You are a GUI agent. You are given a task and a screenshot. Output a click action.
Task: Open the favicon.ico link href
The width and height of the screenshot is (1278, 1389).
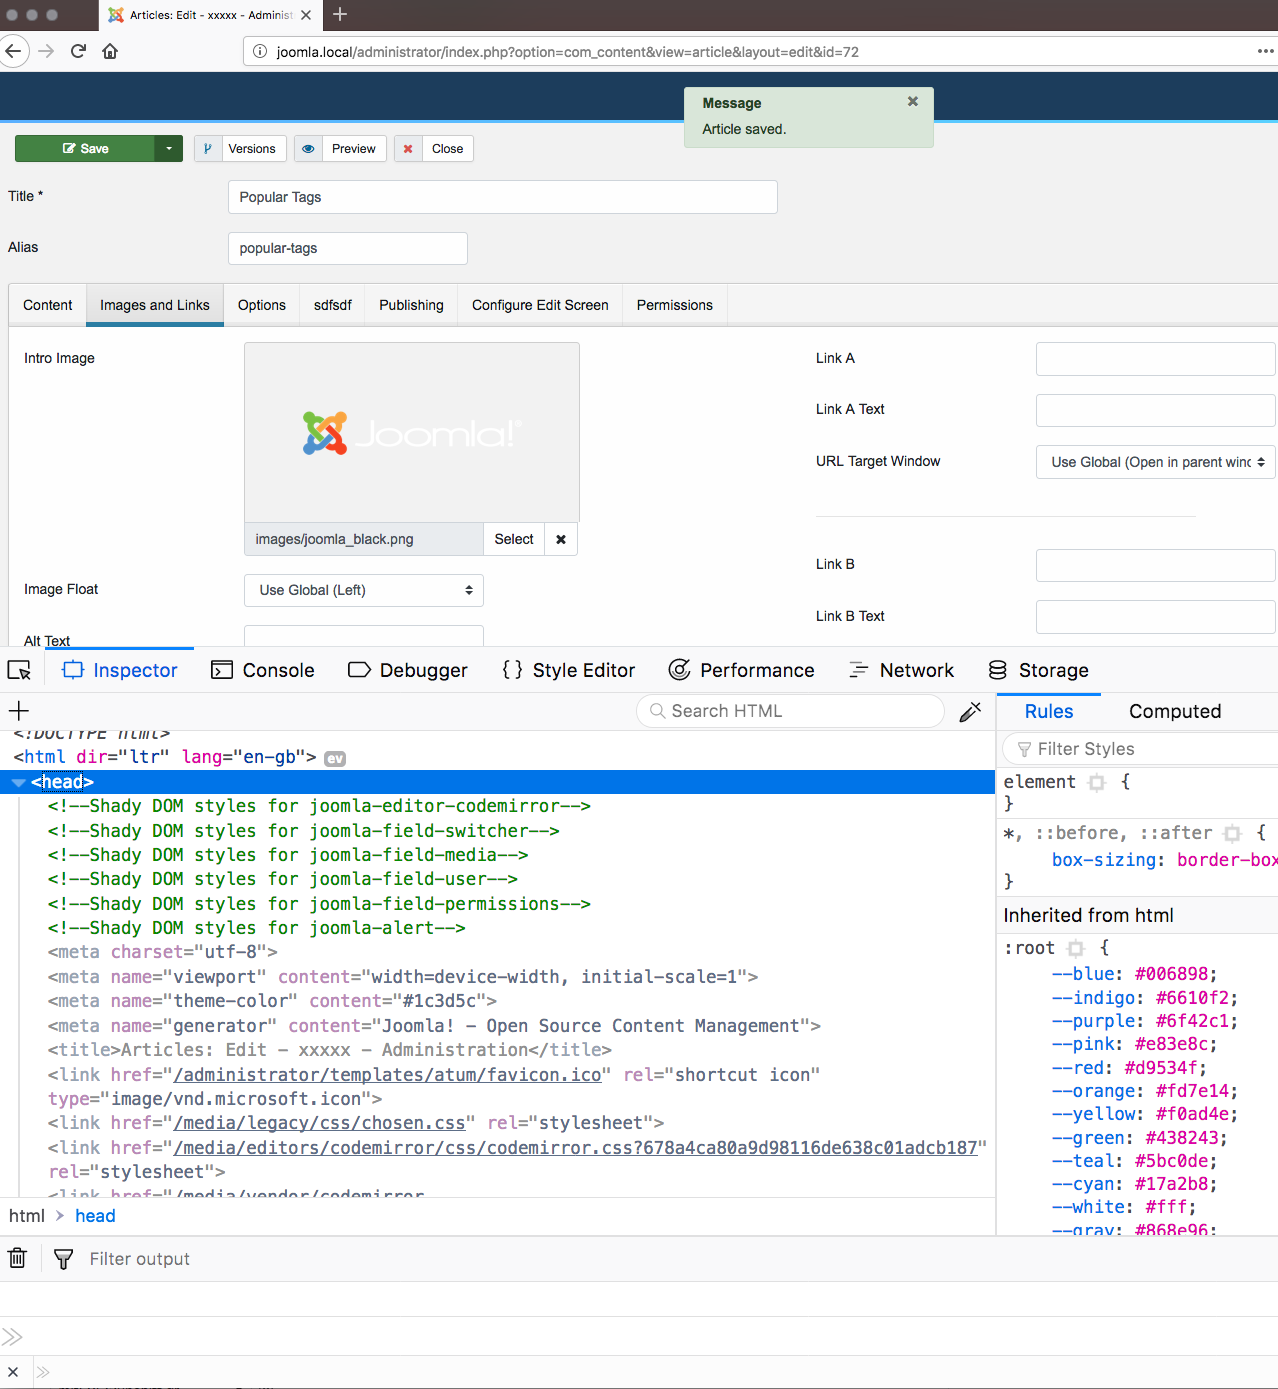tap(388, 1075)
